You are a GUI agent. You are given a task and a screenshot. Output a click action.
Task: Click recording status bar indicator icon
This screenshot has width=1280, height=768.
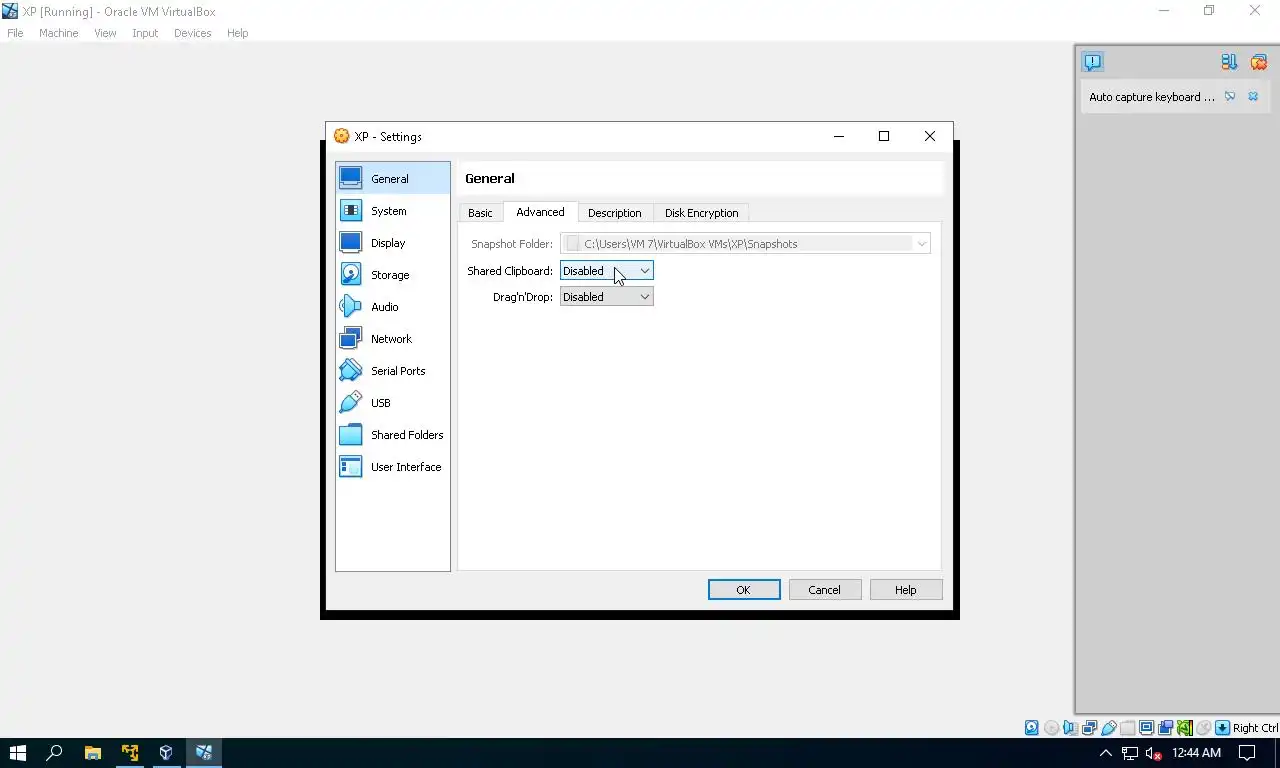tap(1165, 728)
